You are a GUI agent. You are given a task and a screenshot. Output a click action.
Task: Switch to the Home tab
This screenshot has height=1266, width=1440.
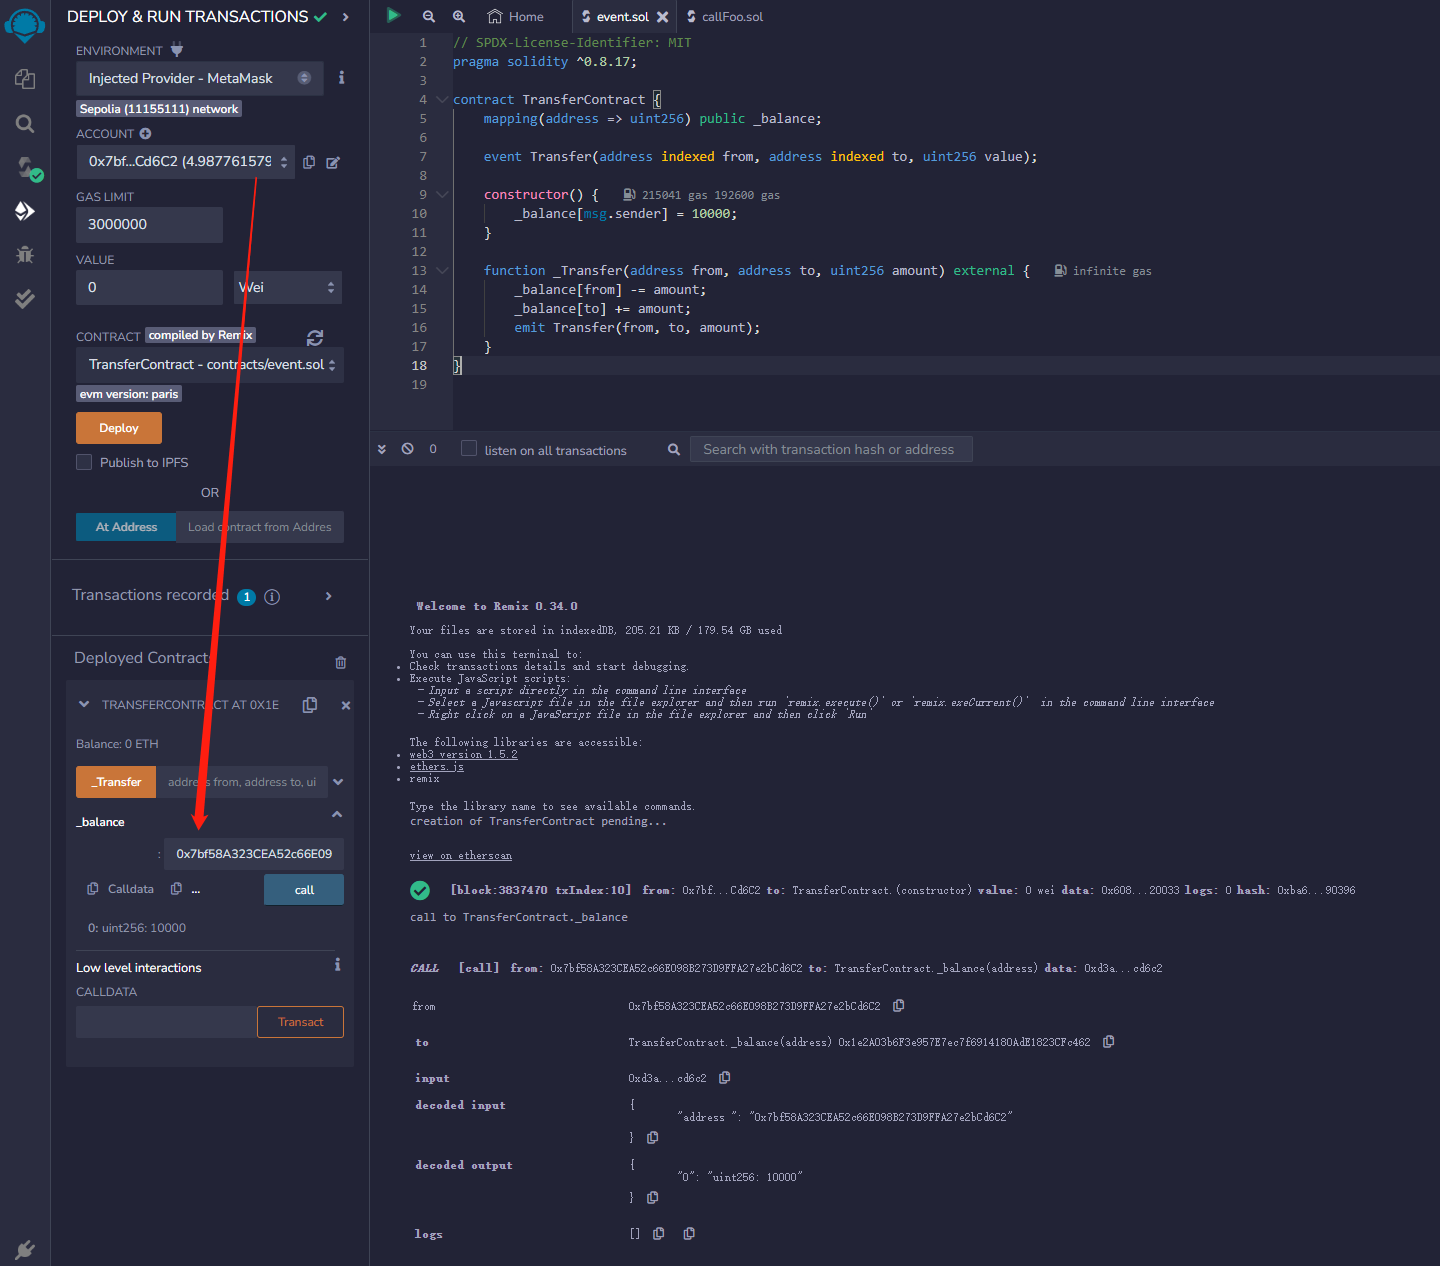click(x=516, y=16)
